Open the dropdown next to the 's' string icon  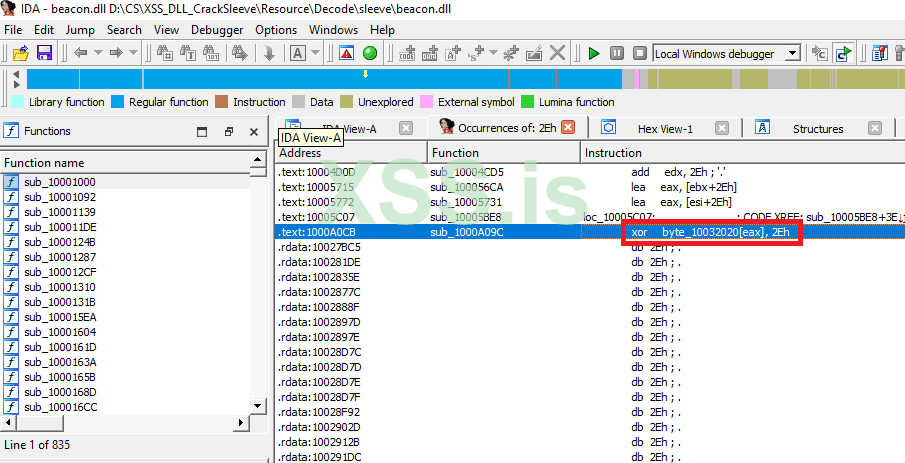(493, 53)
